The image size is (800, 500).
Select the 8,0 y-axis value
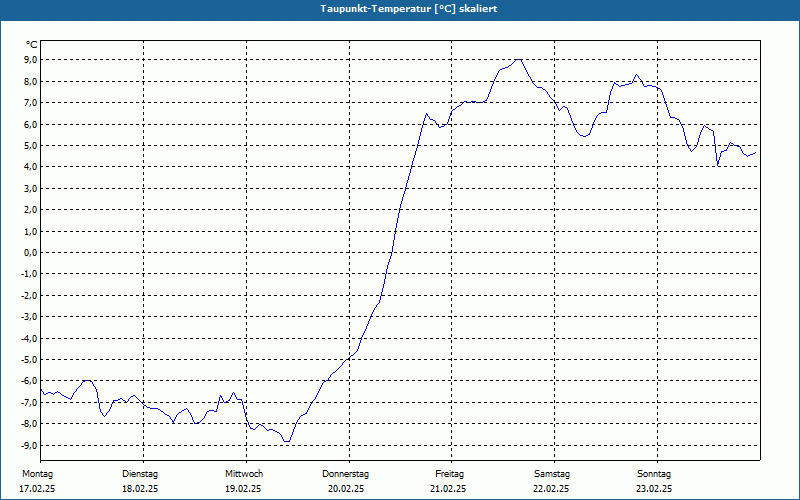(x=30, y=81)
